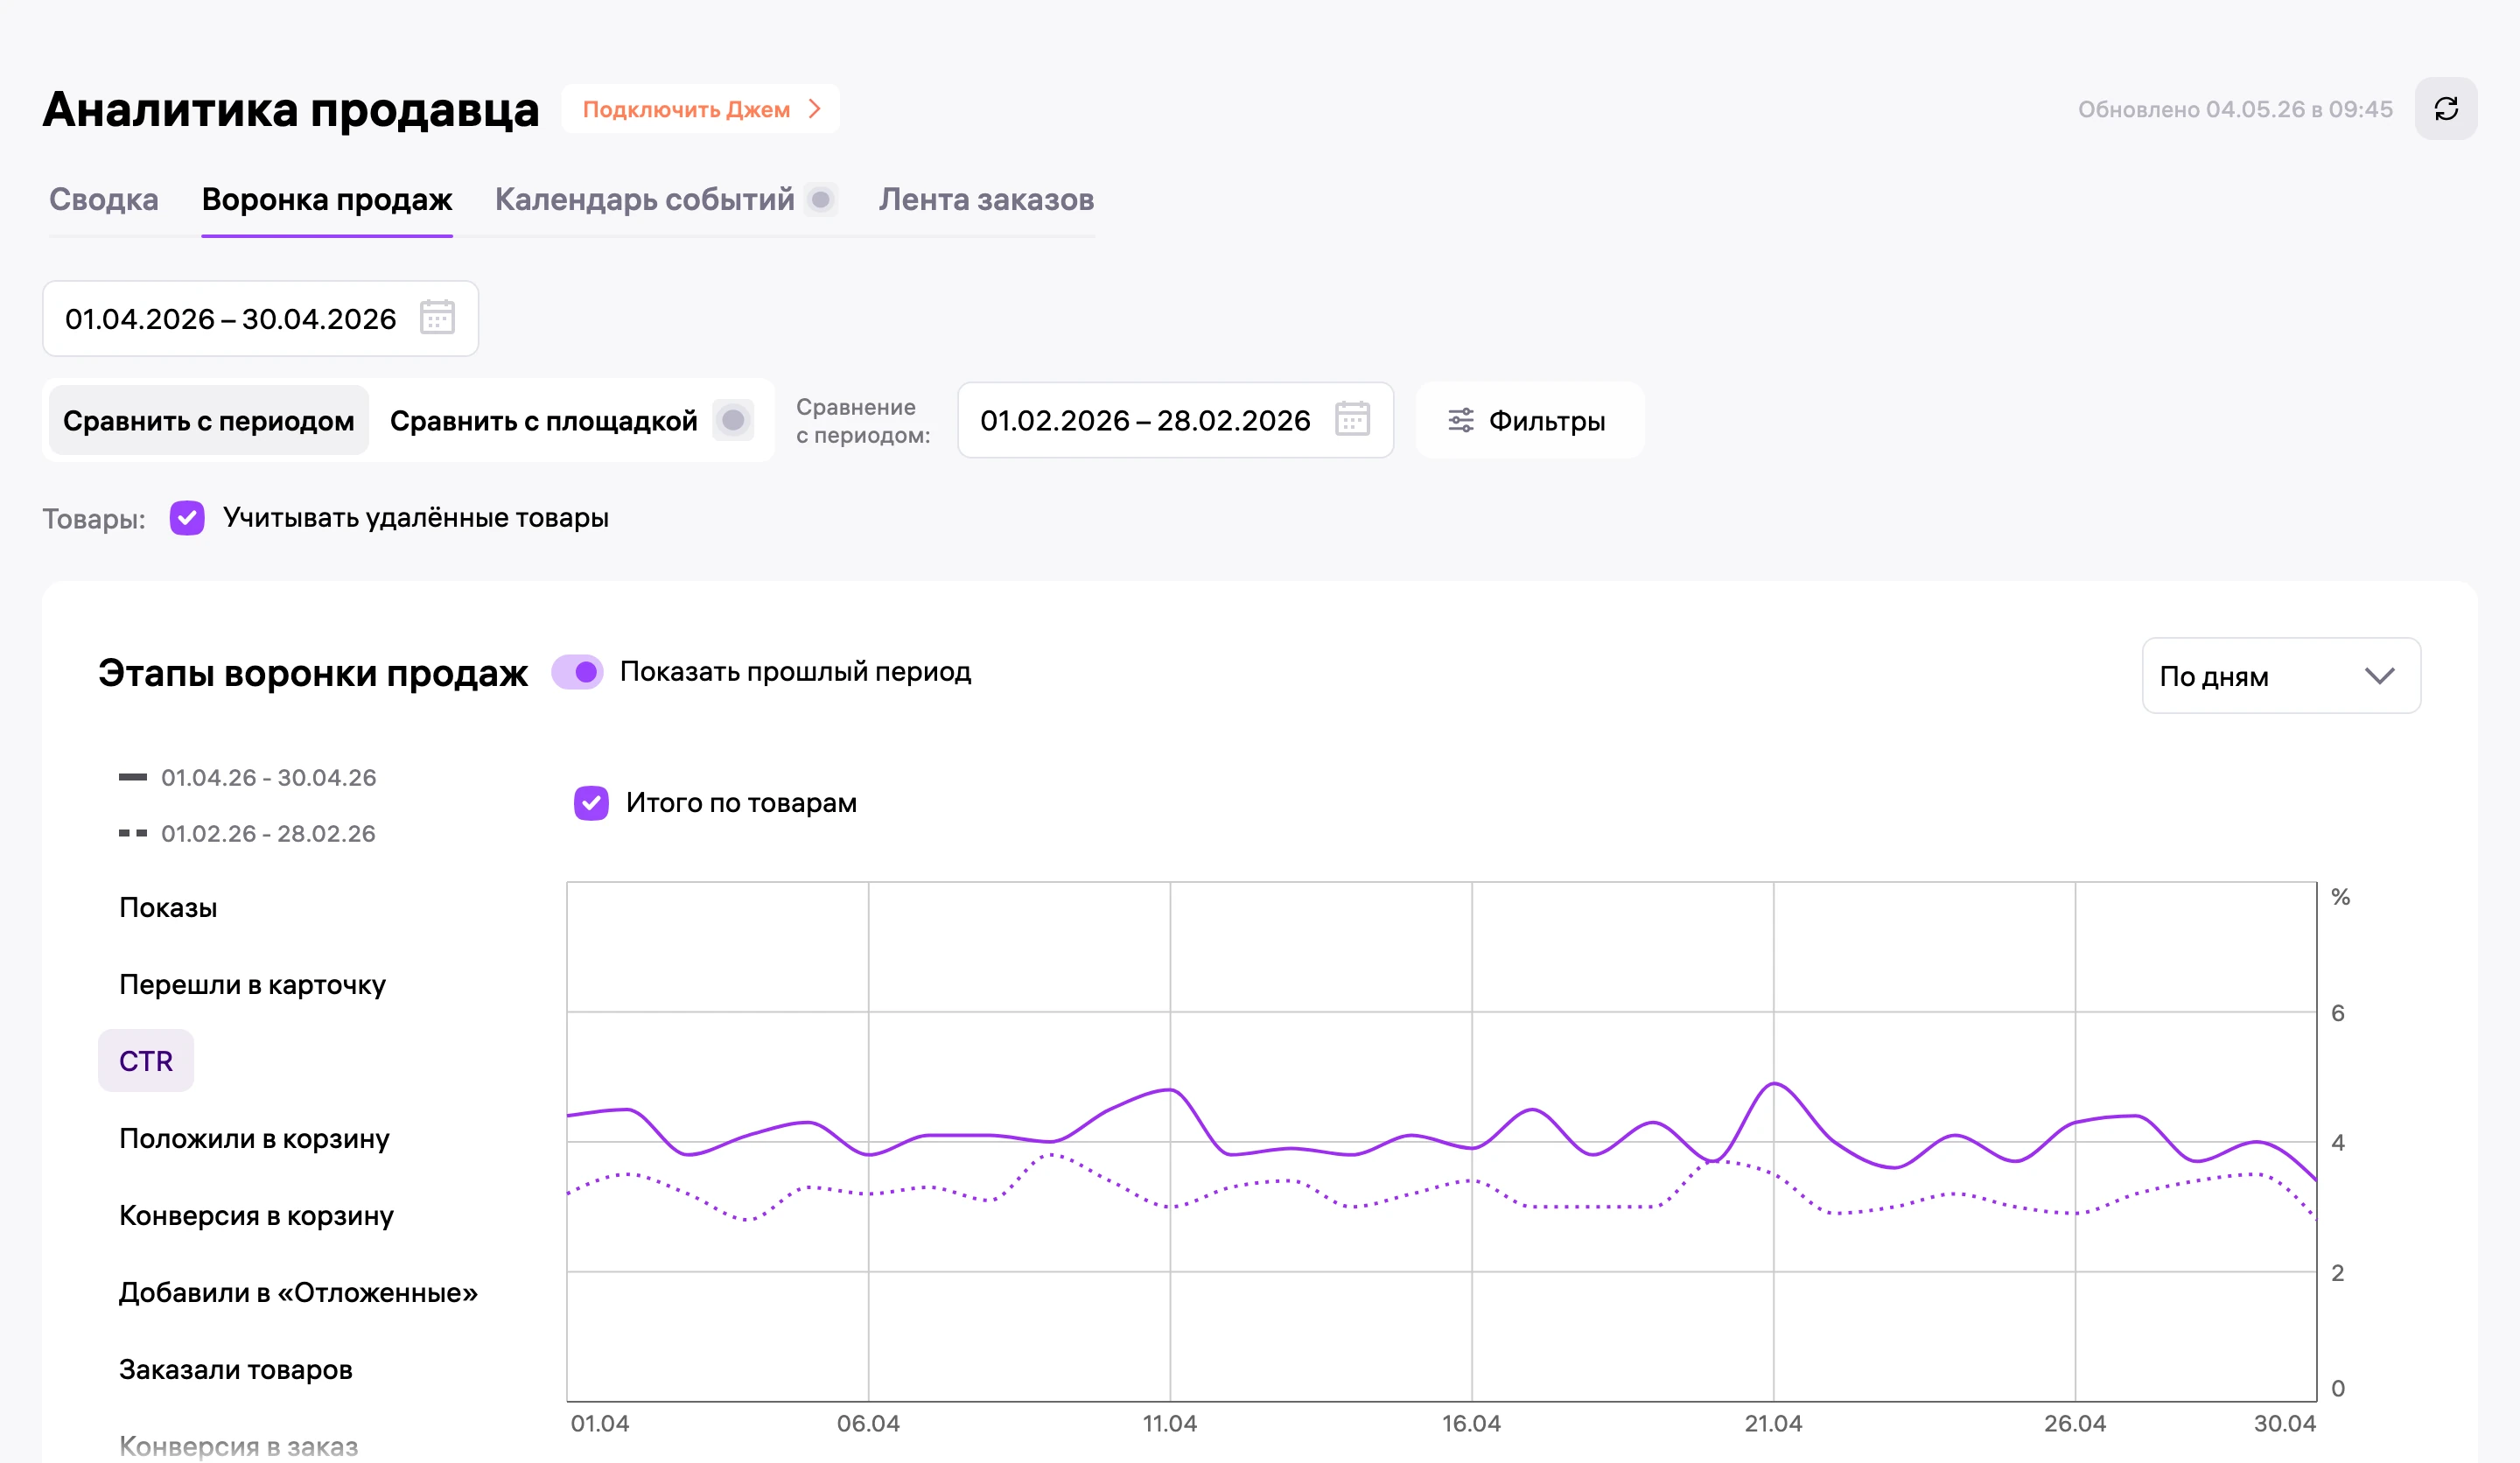Image resolution: width=2520 pixels, height=1463 pixels.
Task: Open calendar icon in main date range
Action: (437, 318)
